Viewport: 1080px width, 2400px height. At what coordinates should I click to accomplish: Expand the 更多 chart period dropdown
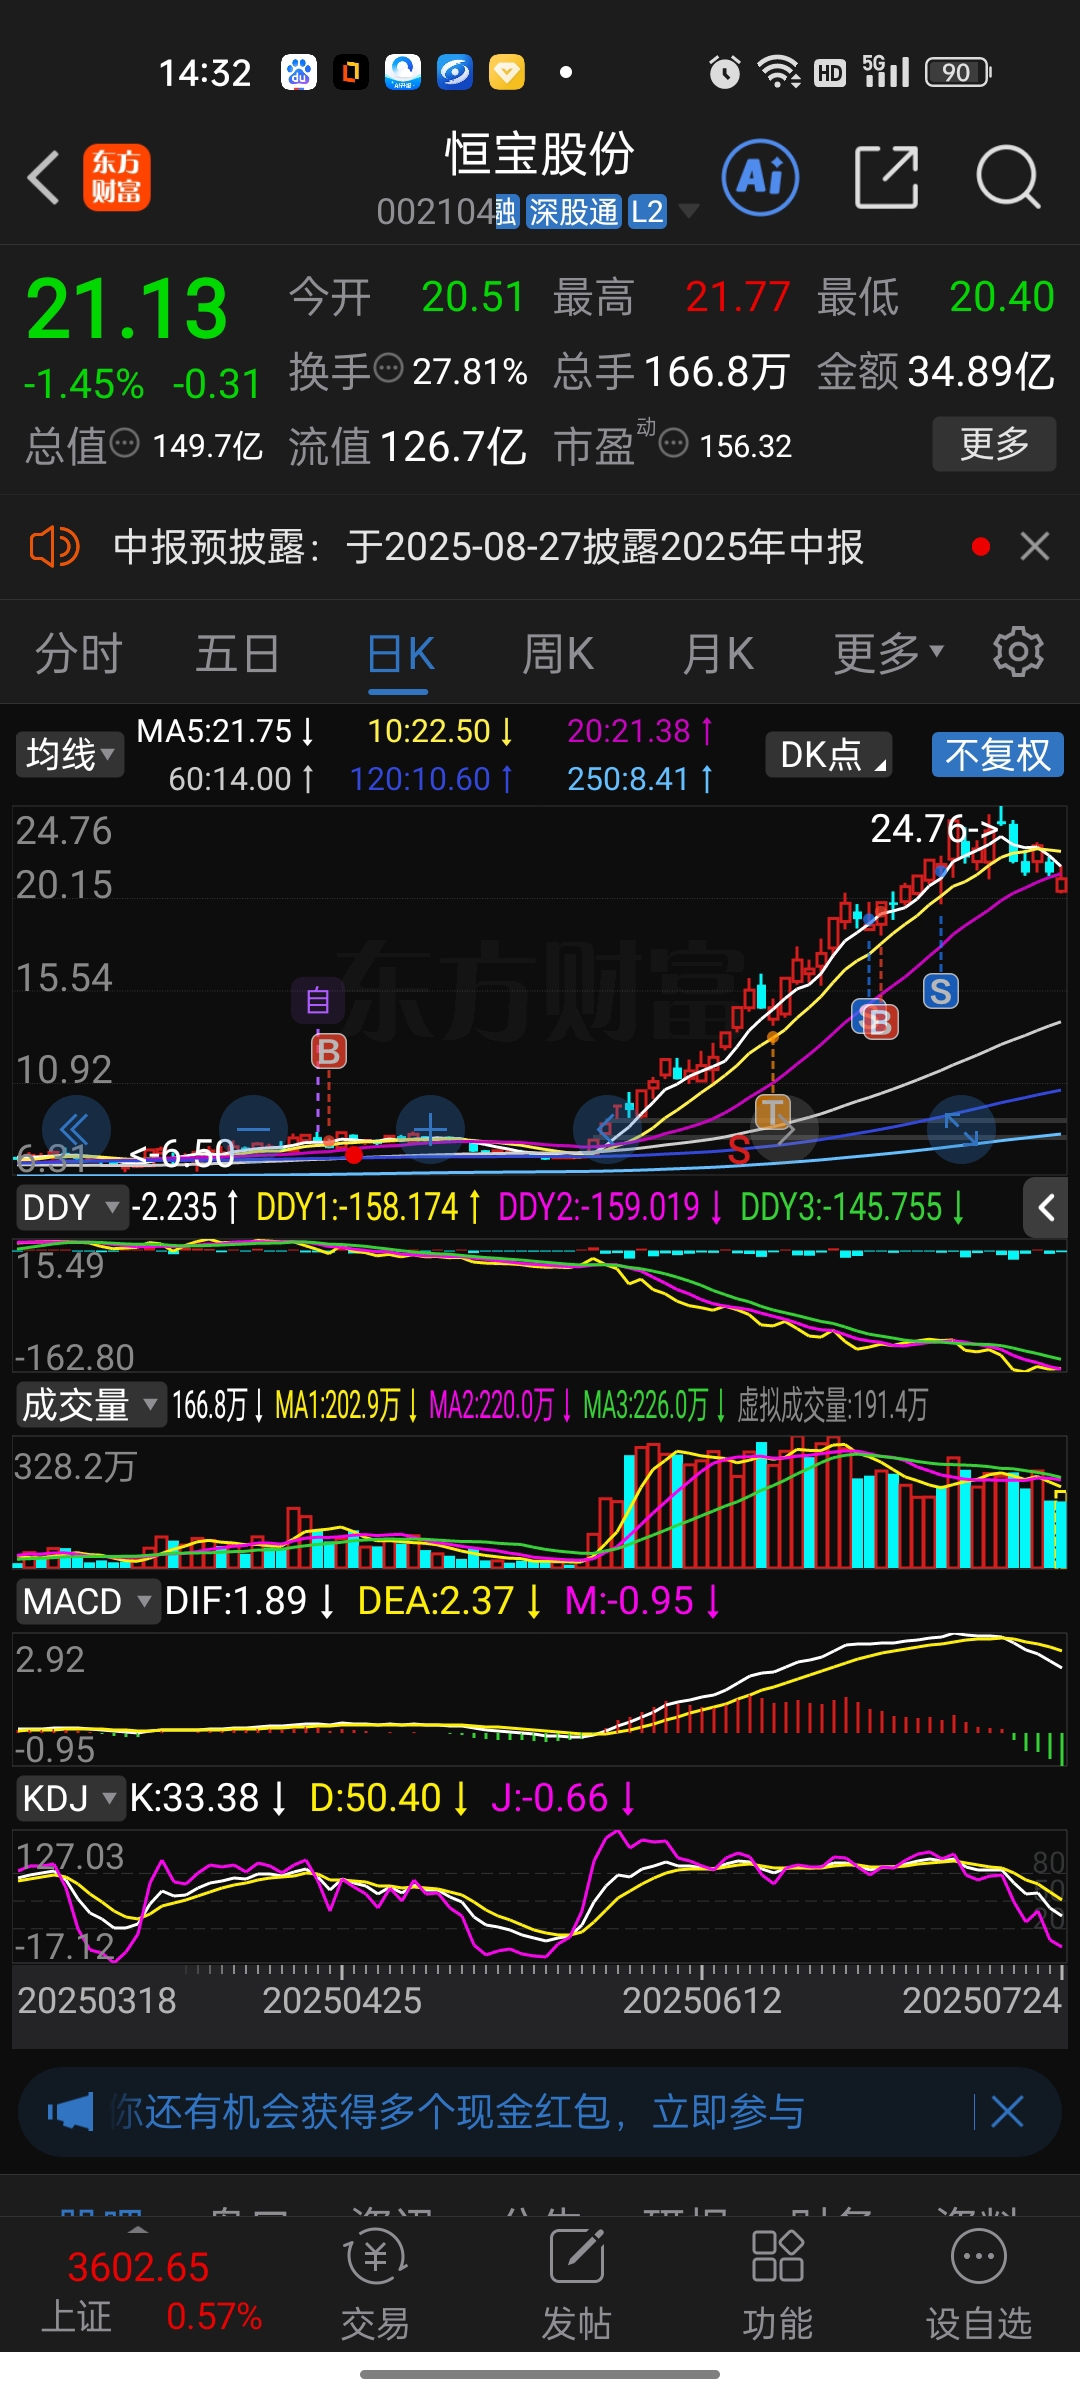click(x=888, y=654)
